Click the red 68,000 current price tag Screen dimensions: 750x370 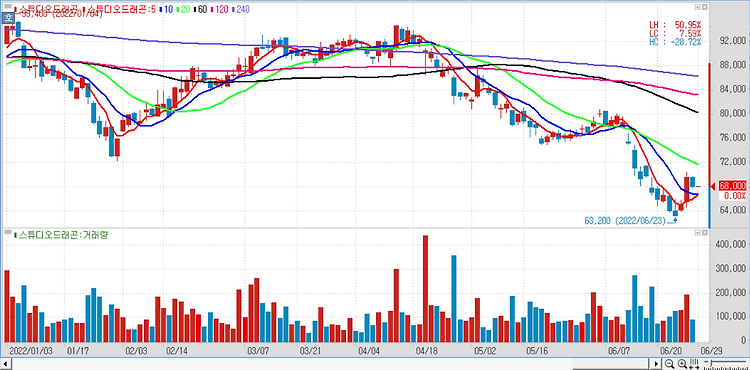732,185
